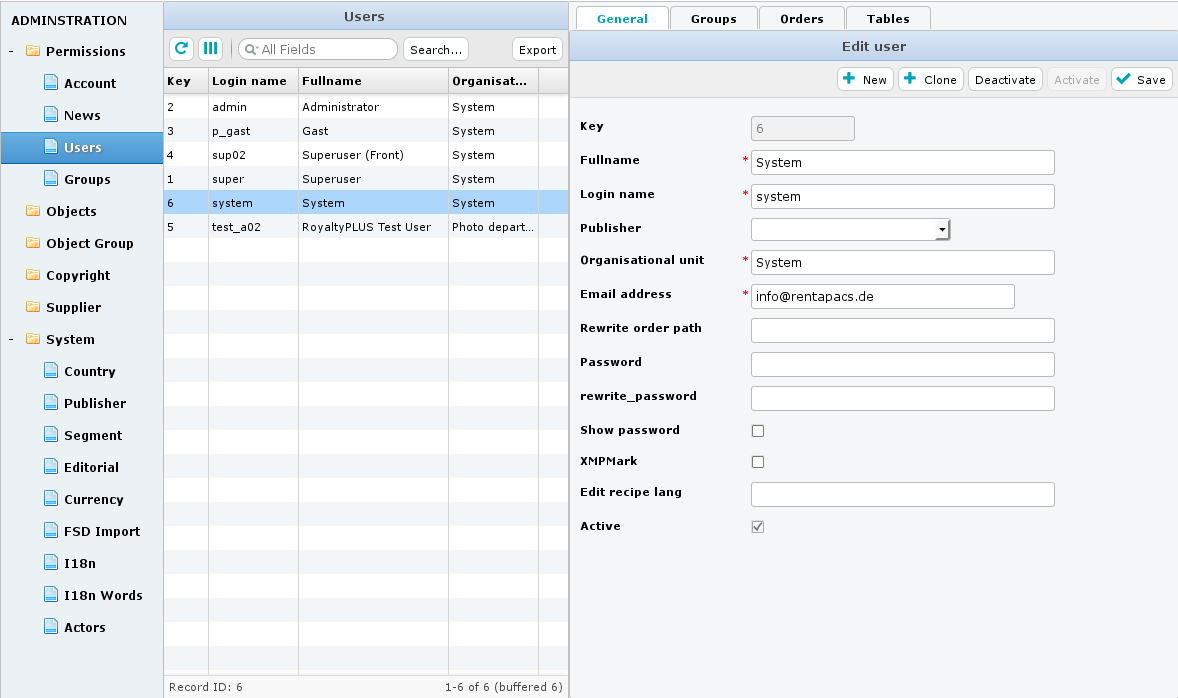Viewport: 1178px width, 698px height.
Task: Open the Publisher document in System
Action: point(94,403)
